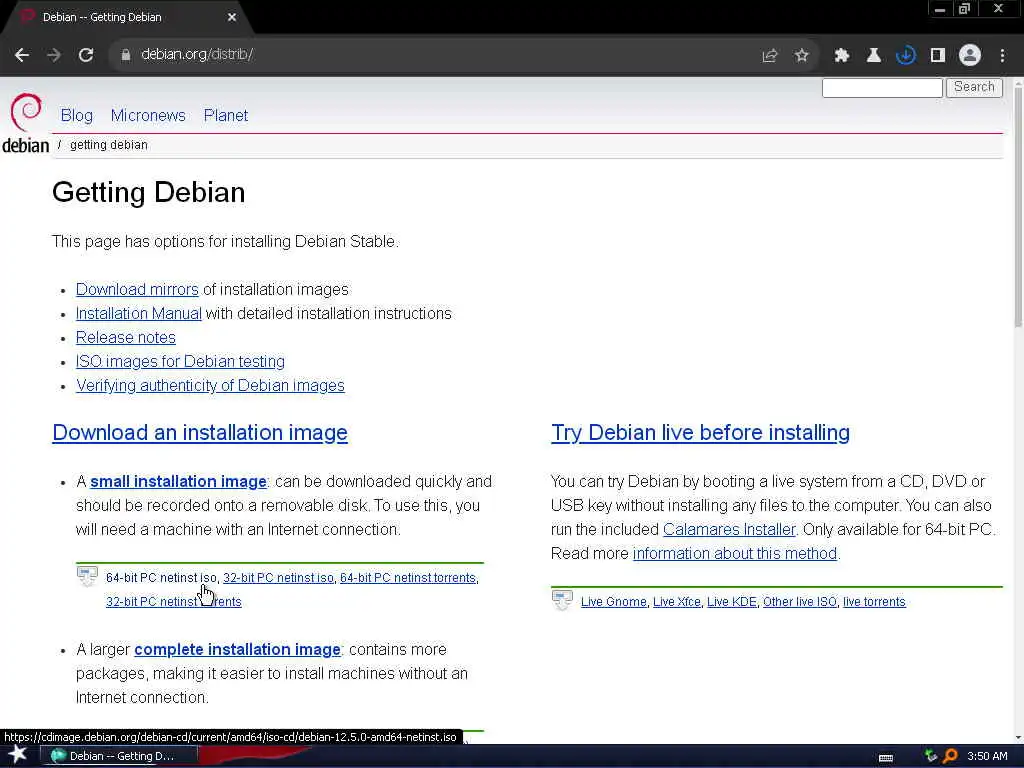
Task: Focus the site search text box
Action: (x=882, y=88)
